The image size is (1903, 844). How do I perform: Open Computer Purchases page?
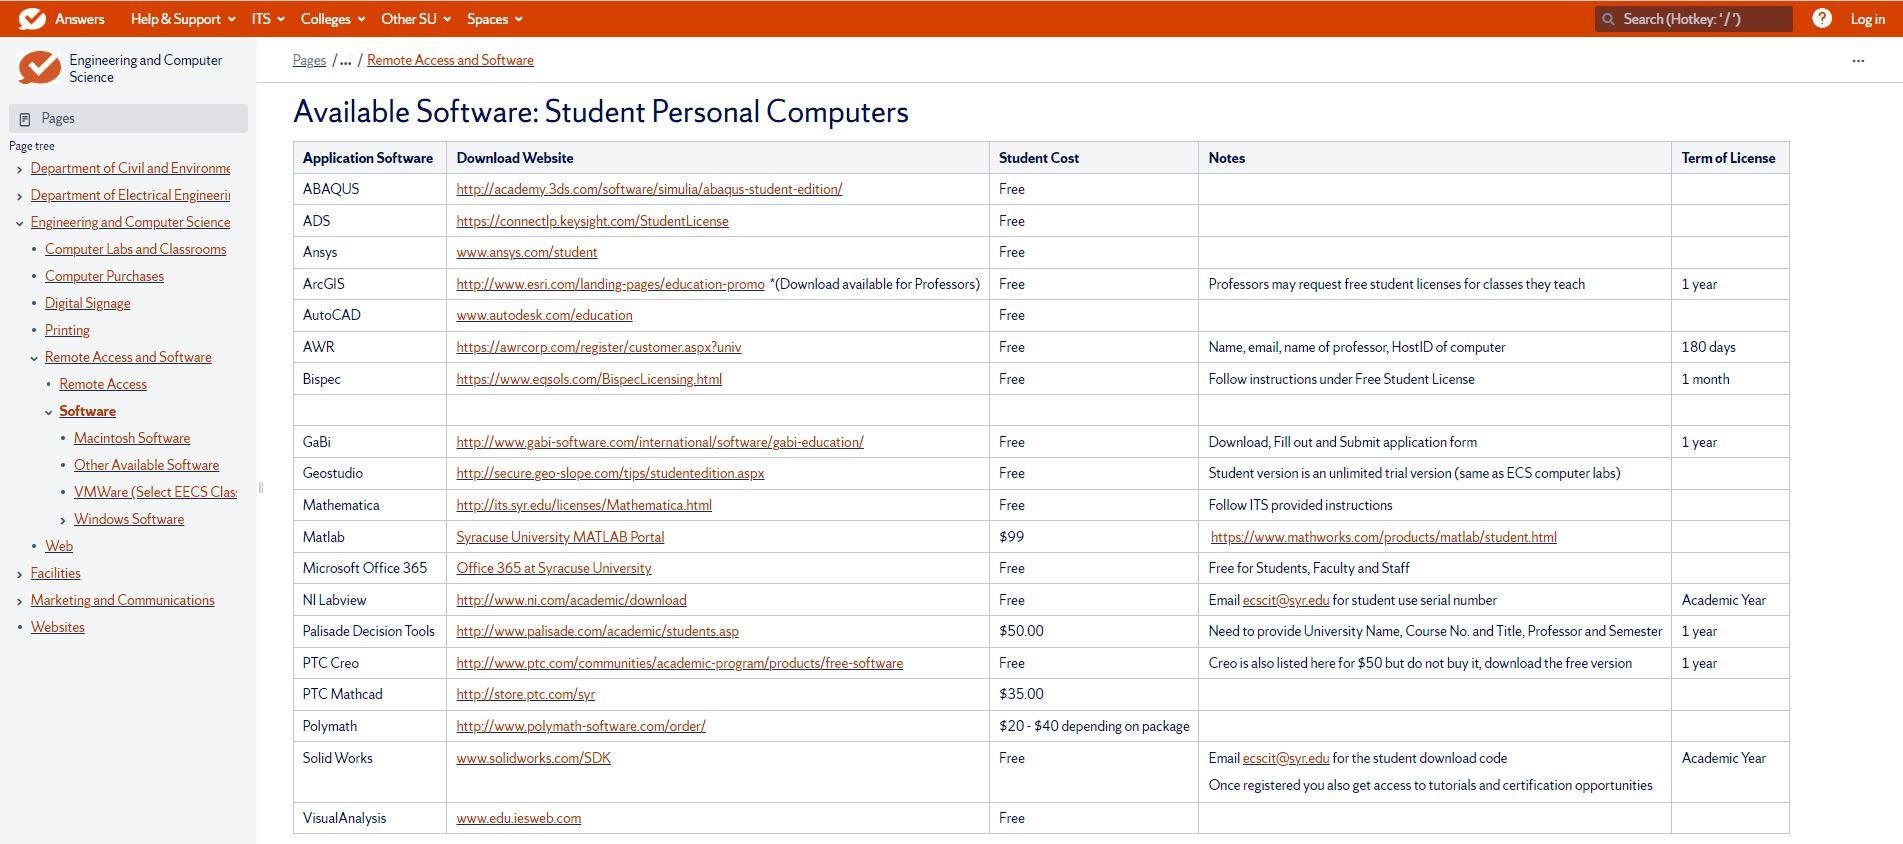pyautogui.click(x=104, y=276)
